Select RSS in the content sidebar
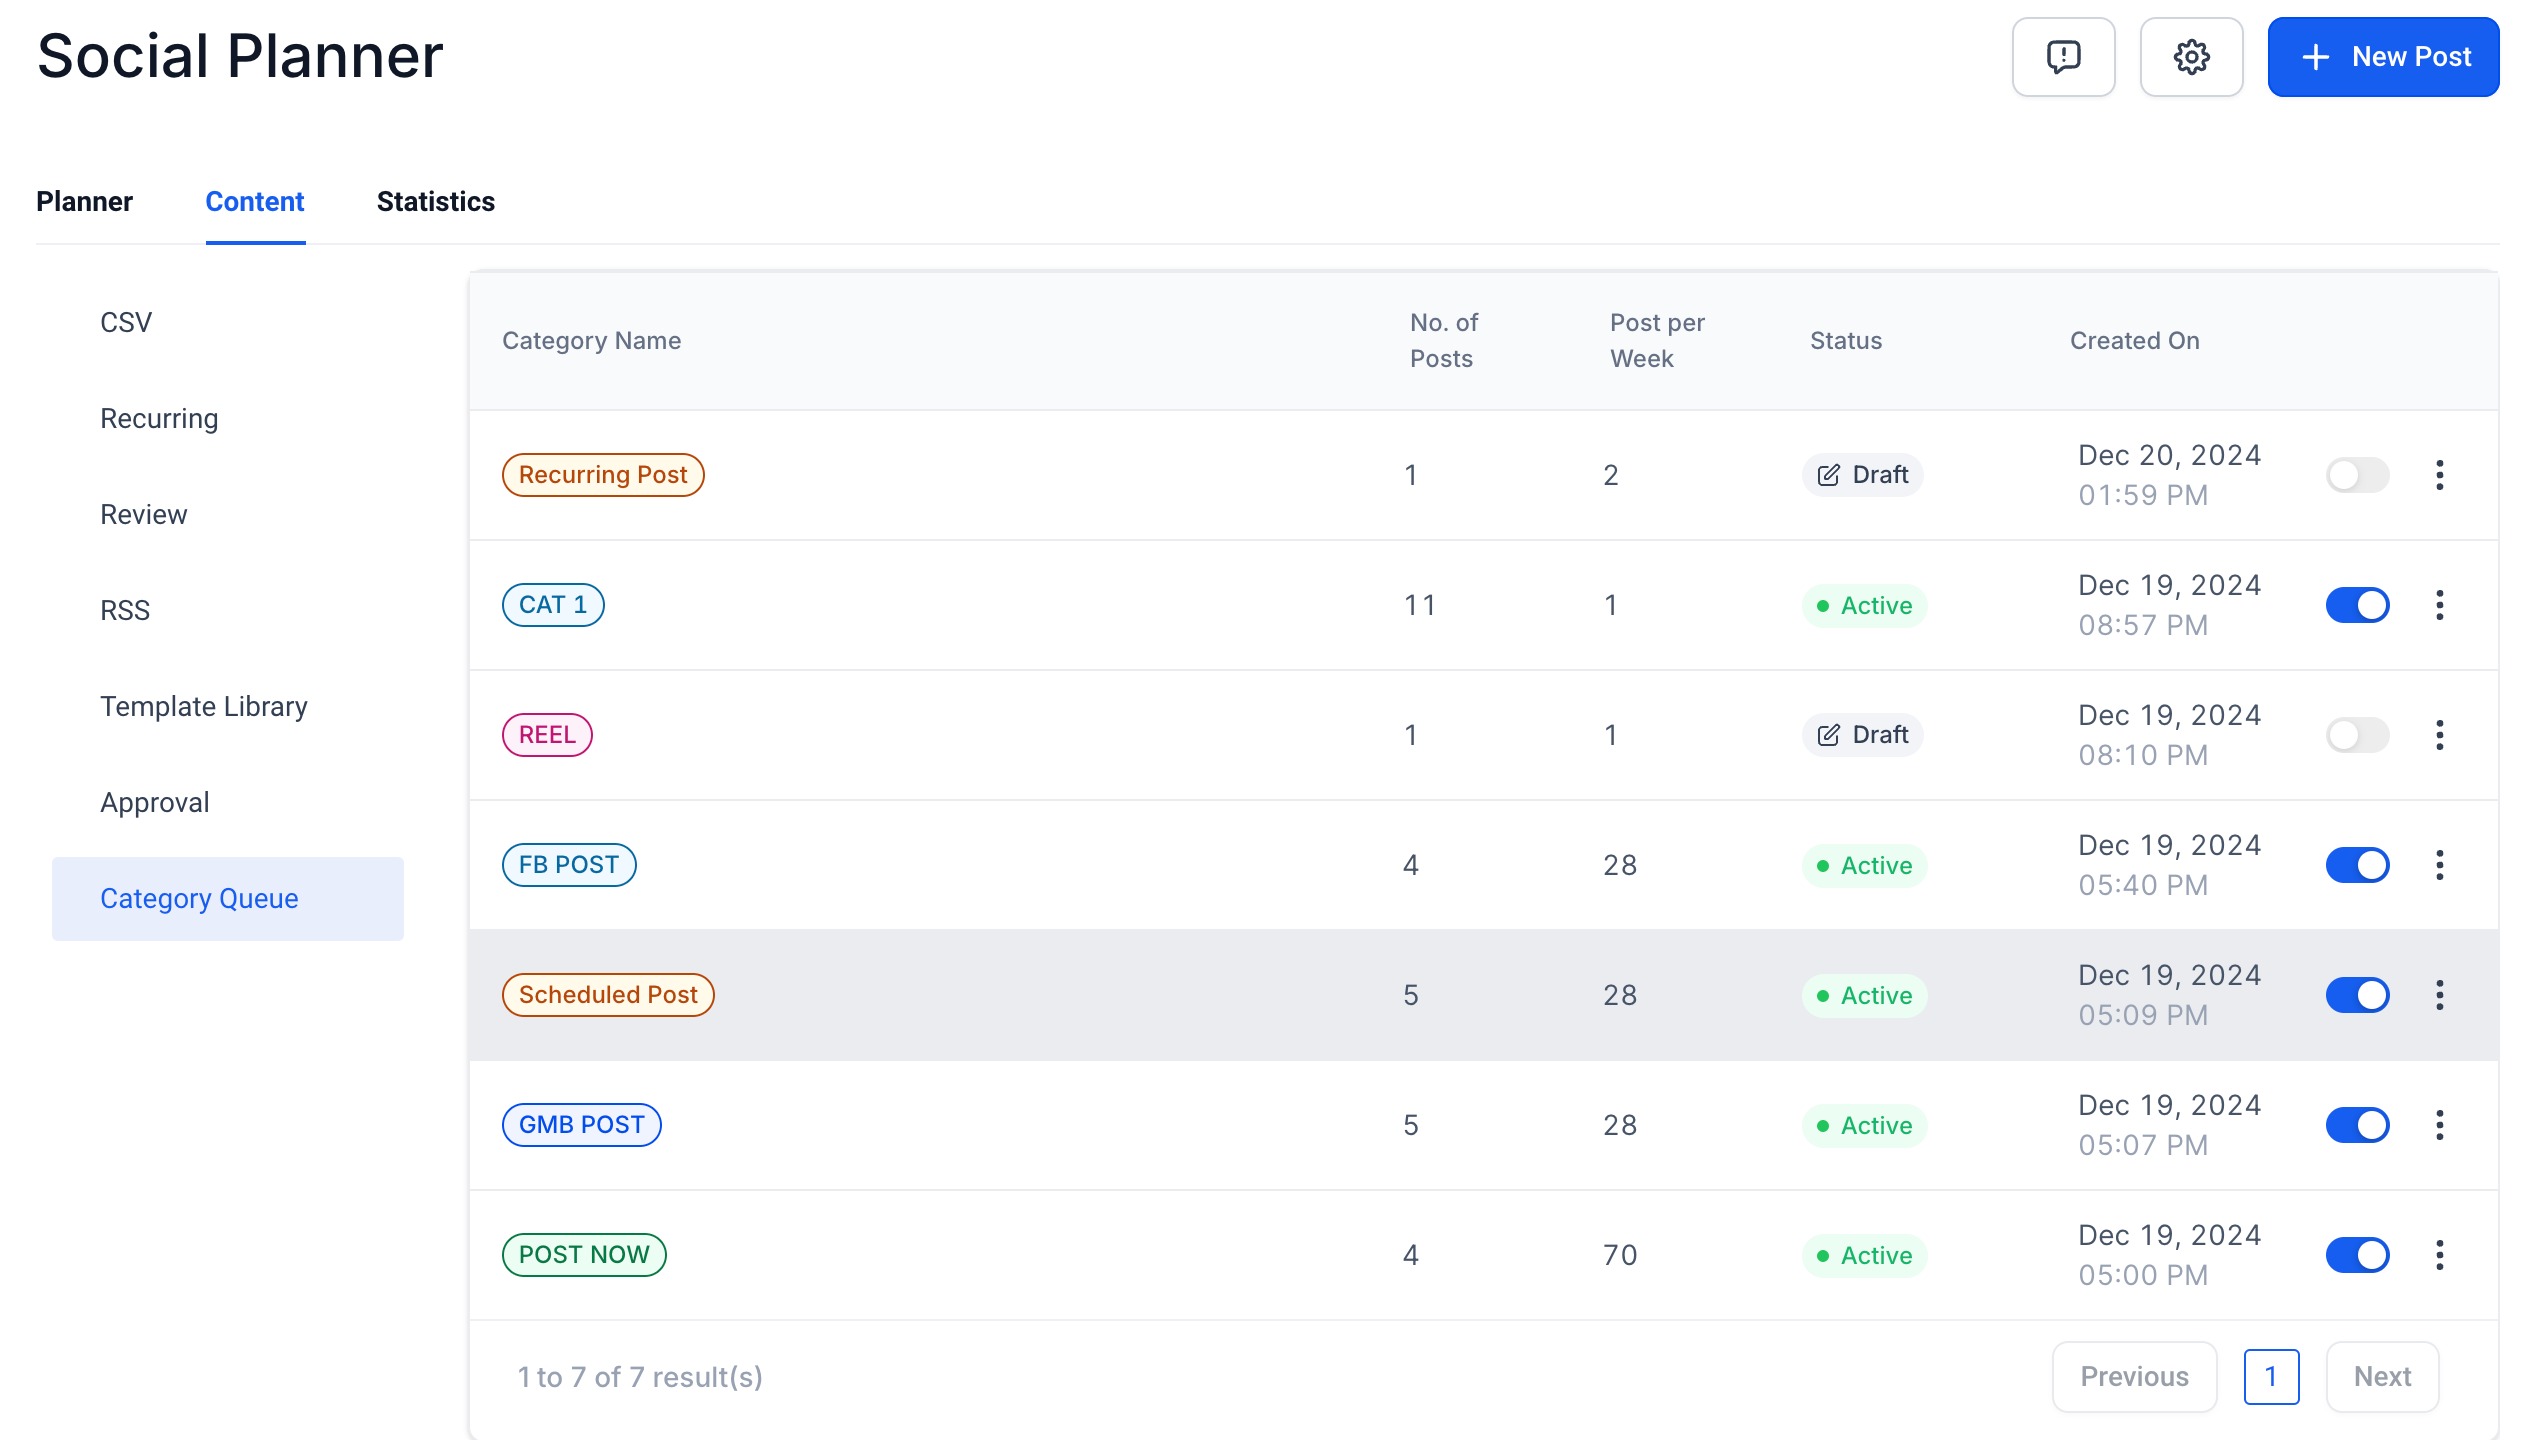Screen dimensions: 2526x1440 point(125,611)
